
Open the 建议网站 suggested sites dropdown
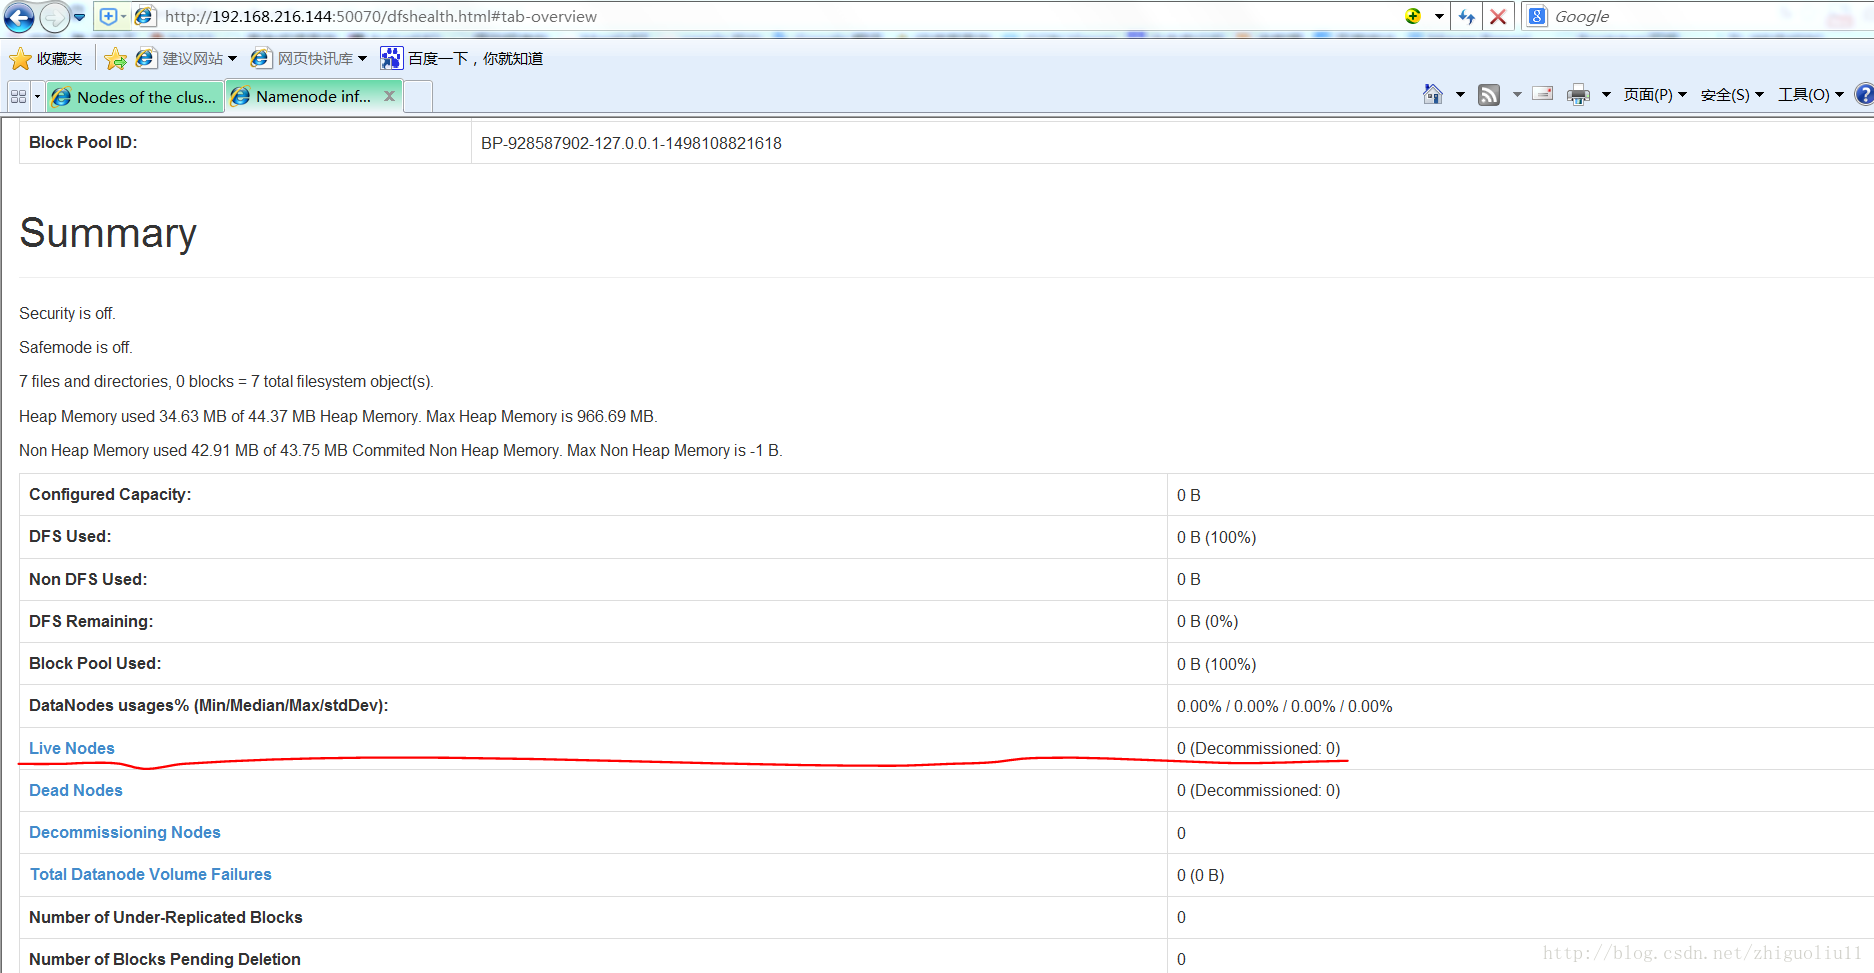(x=187, y=59)
